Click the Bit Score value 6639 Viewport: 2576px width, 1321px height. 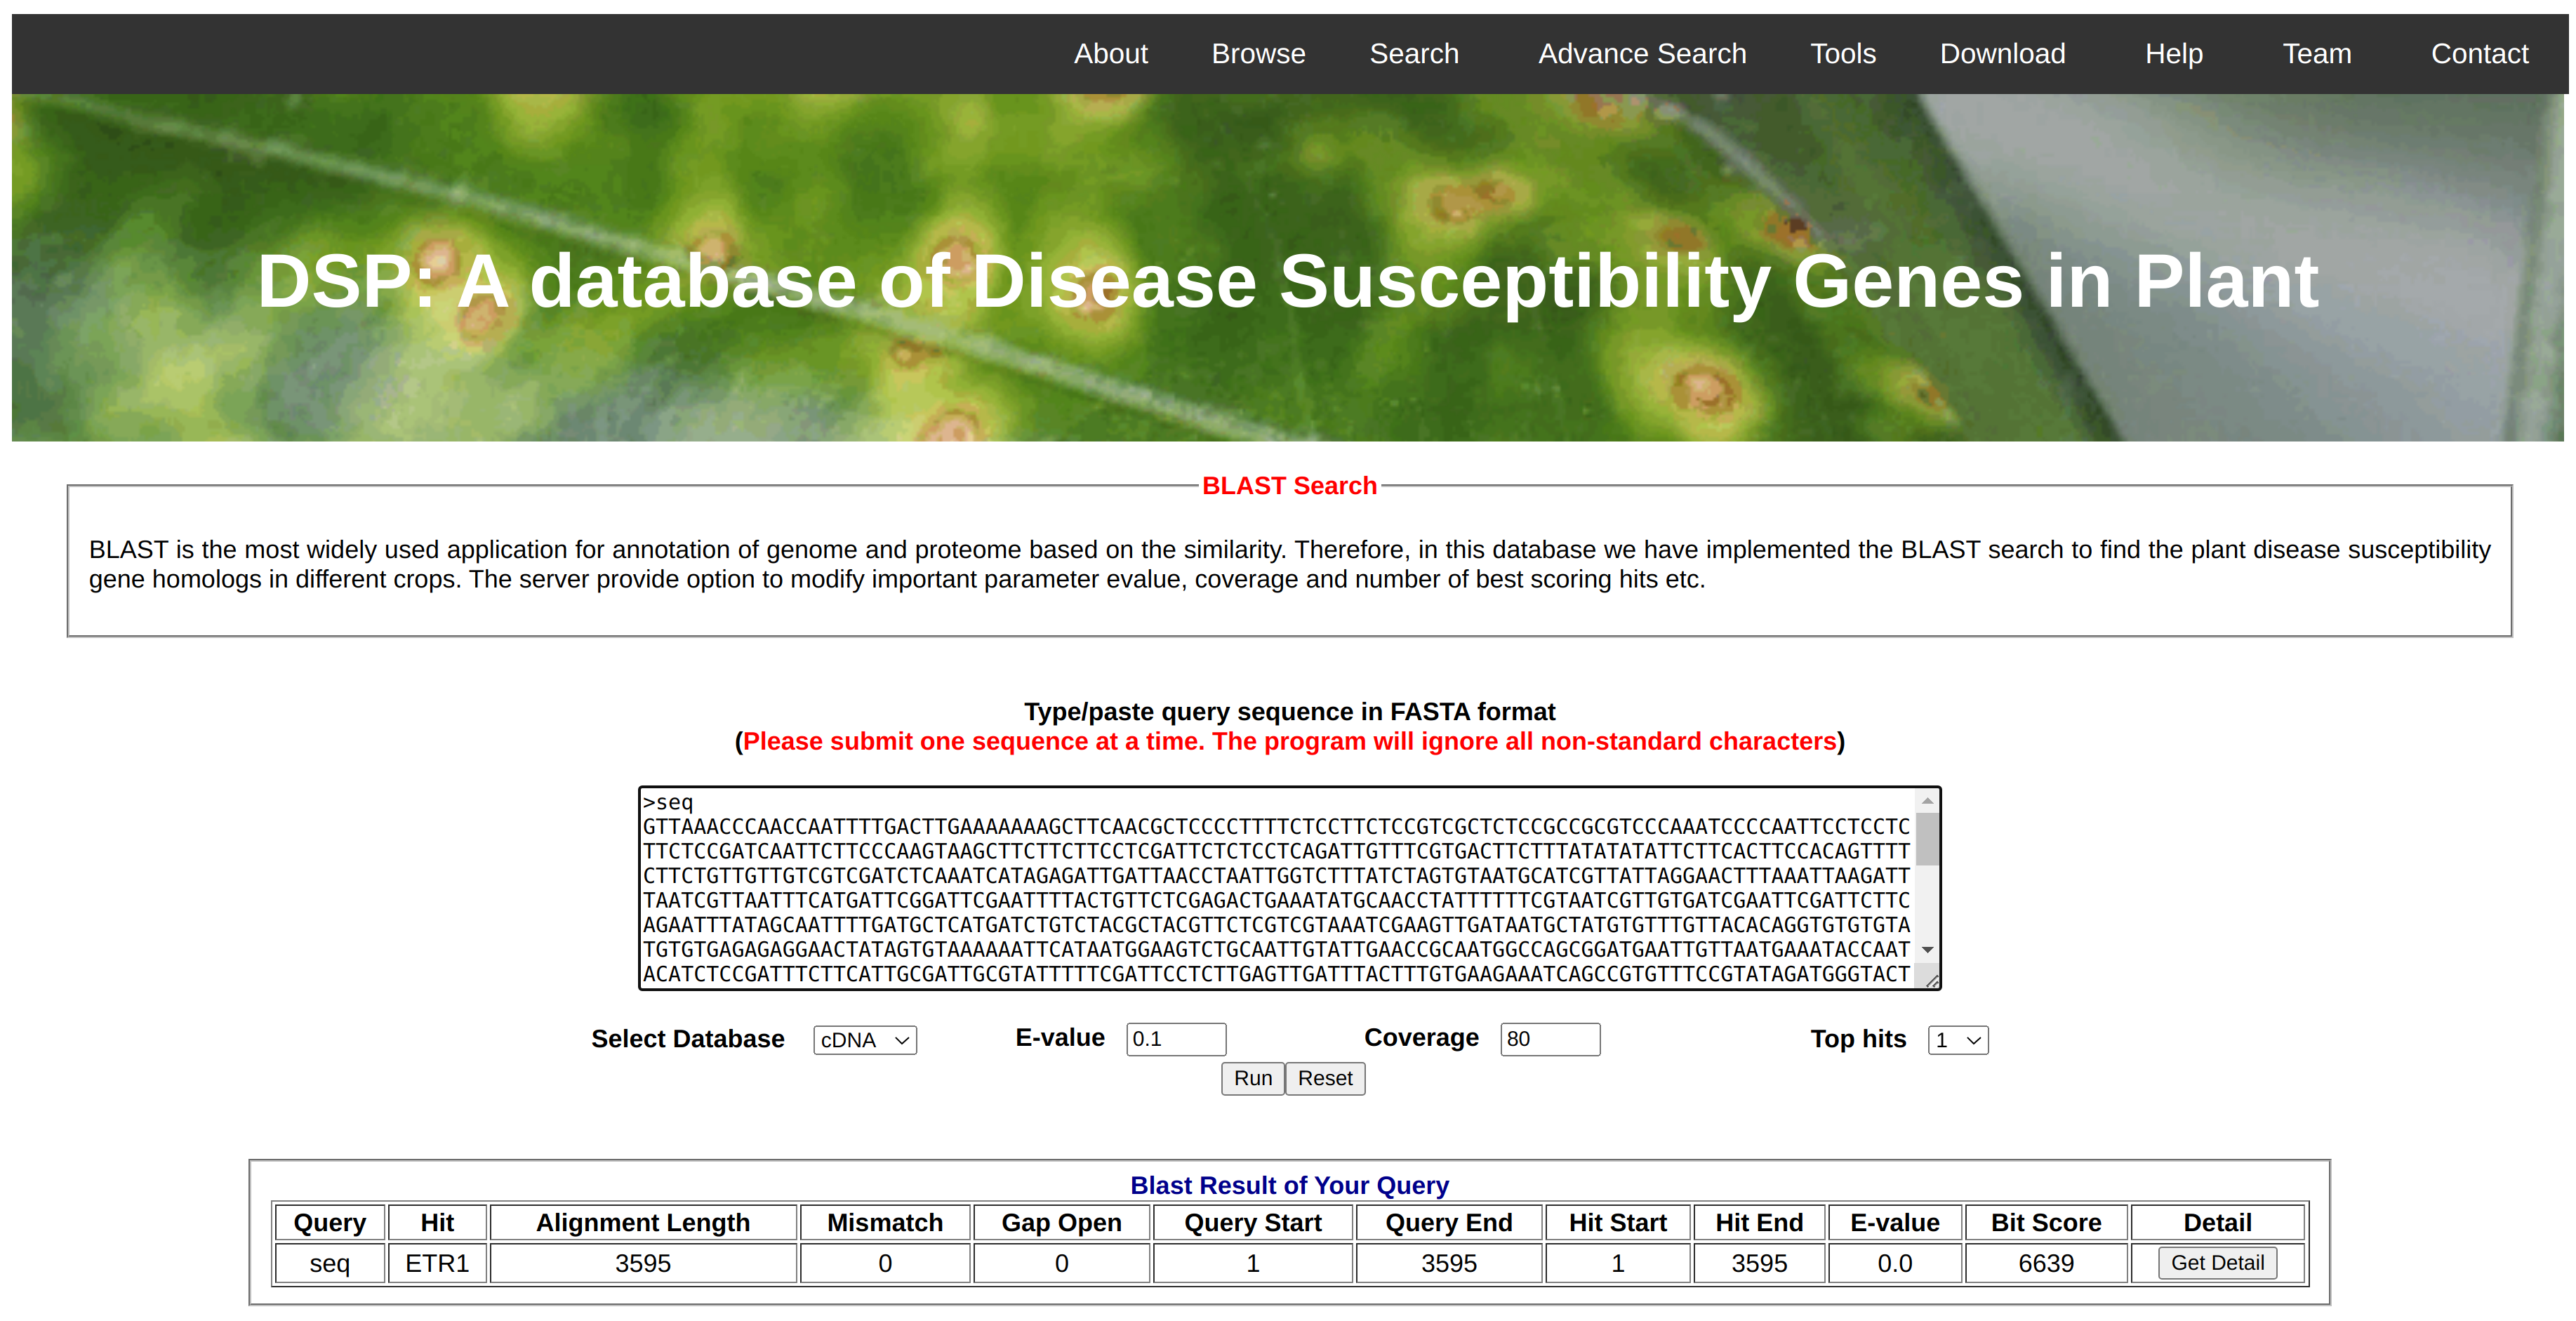click(x=2045, y=1263)
